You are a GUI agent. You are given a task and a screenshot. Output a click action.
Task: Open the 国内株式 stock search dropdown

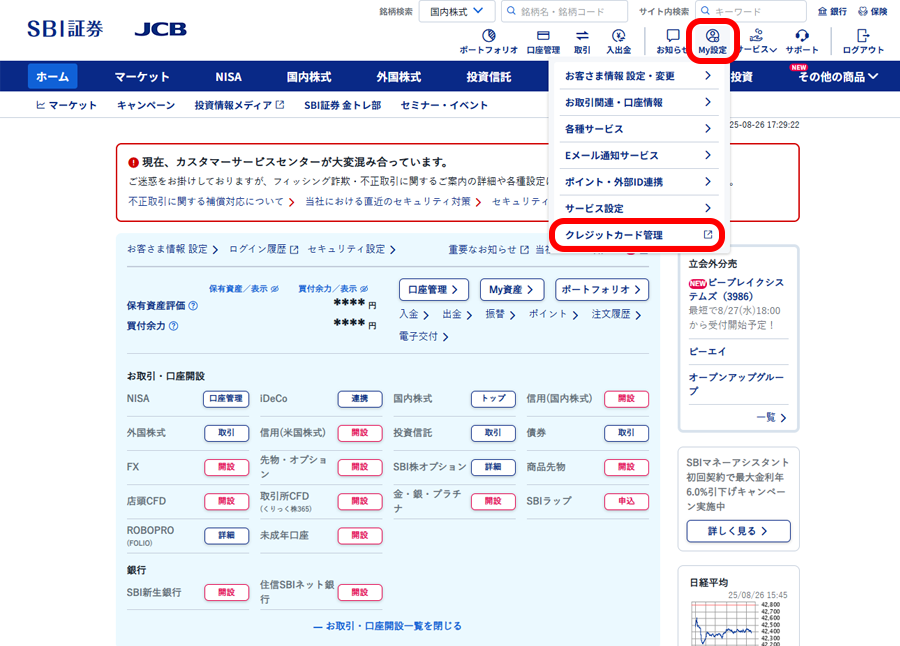point(455,11)
